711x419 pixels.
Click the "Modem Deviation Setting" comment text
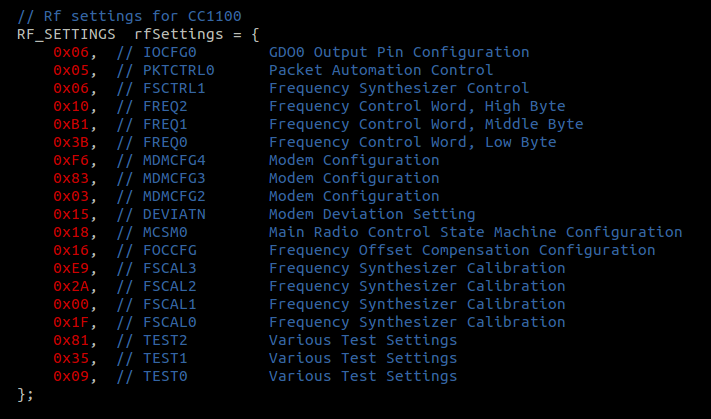tap(372, 214)
